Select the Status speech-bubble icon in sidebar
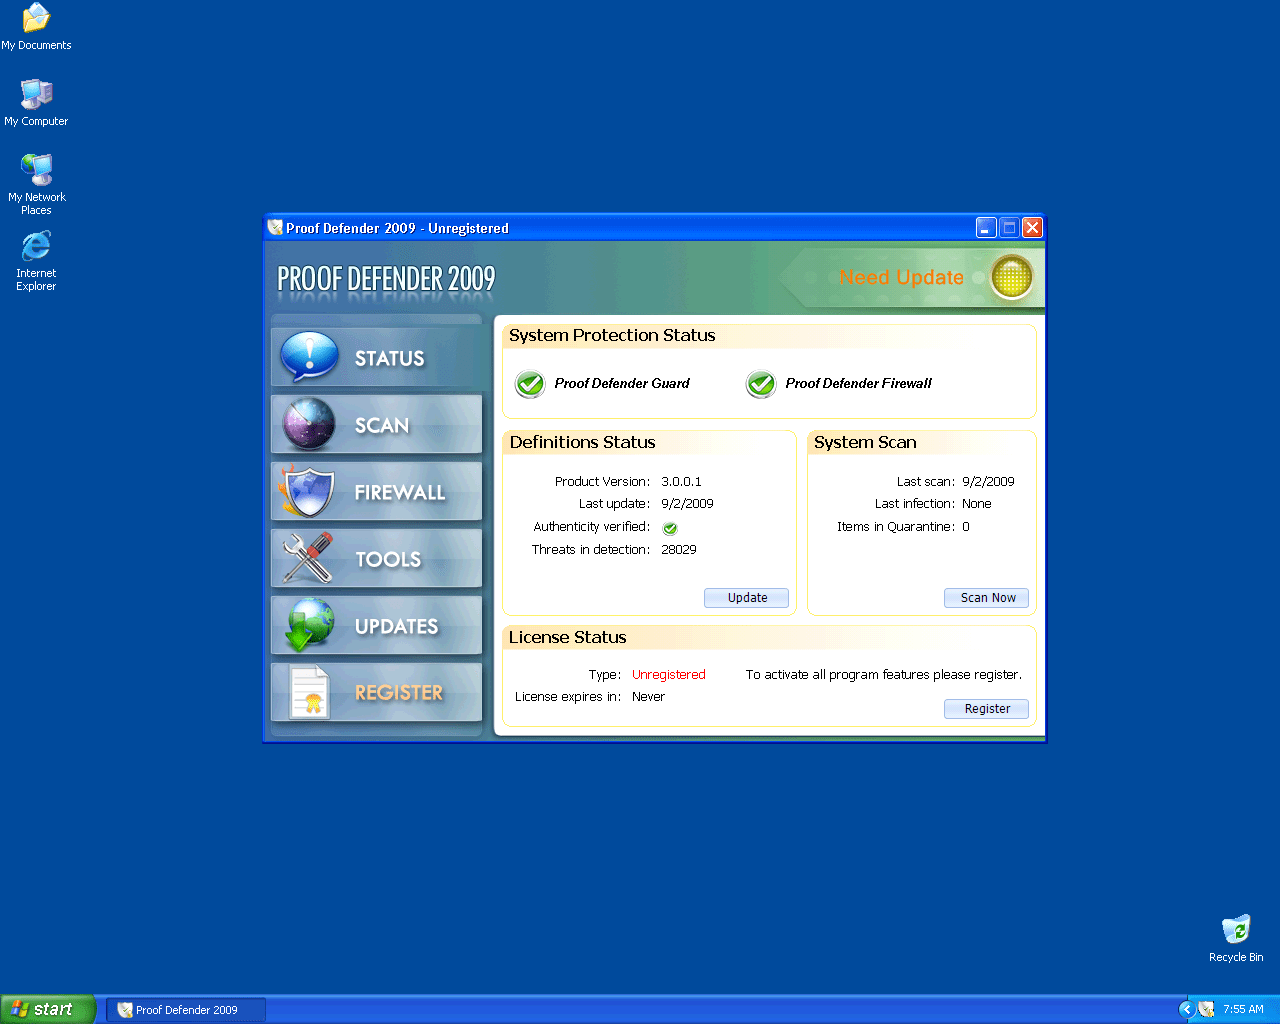 coord(308,357)
